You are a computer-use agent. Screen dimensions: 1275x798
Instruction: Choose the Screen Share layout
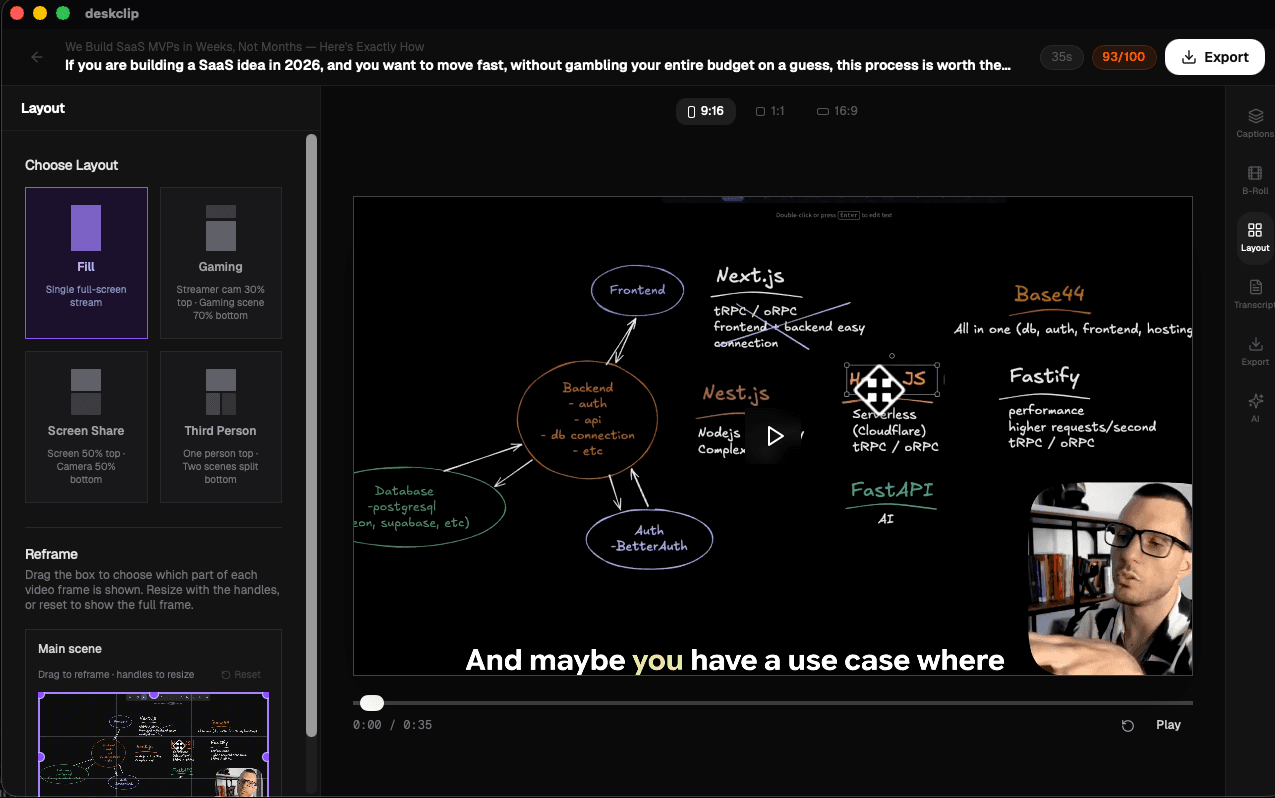pos(86,426)
